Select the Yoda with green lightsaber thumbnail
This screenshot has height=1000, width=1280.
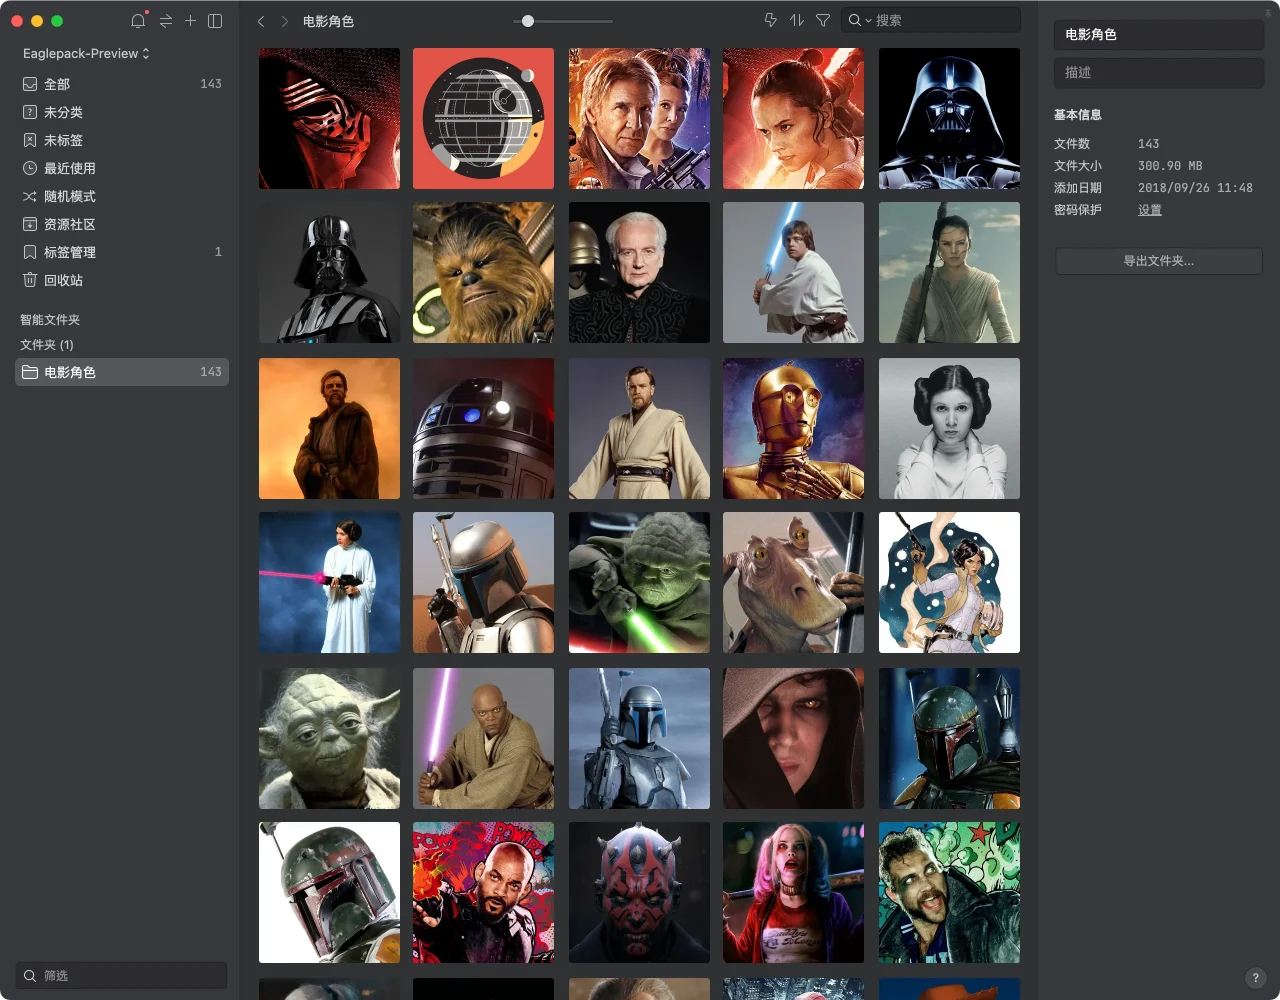pyautogui.click(x=639, y=583)
